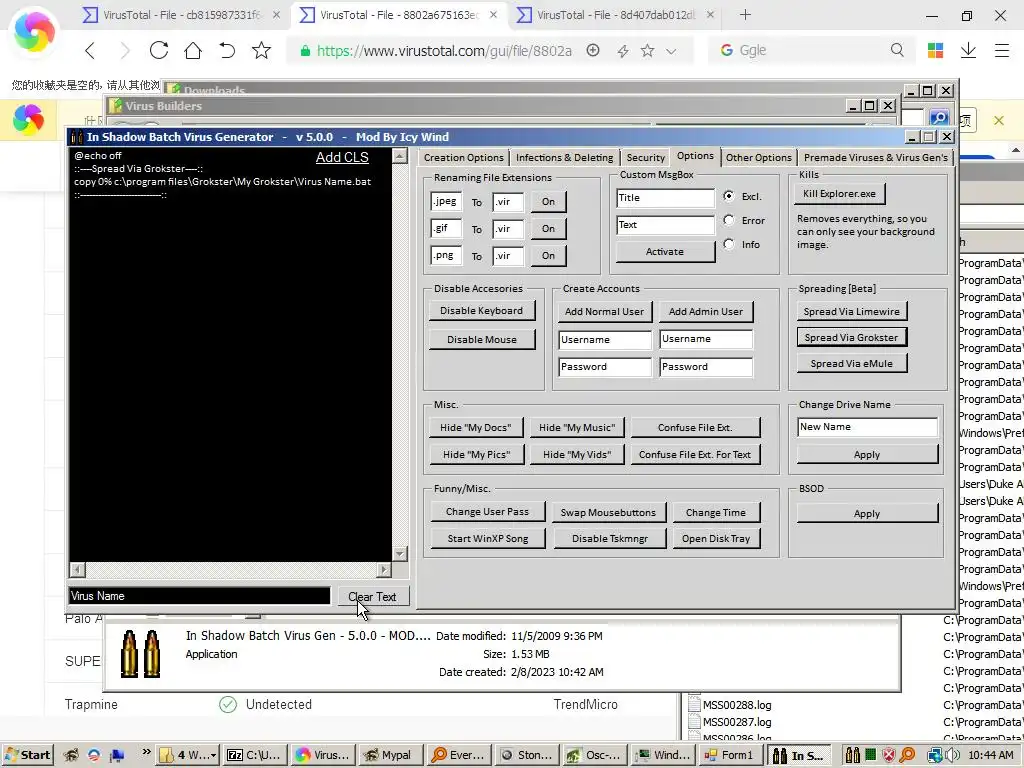1024x768 pixels.
Task: Expand the taskbar quick launch chevron
Action: 146,752
